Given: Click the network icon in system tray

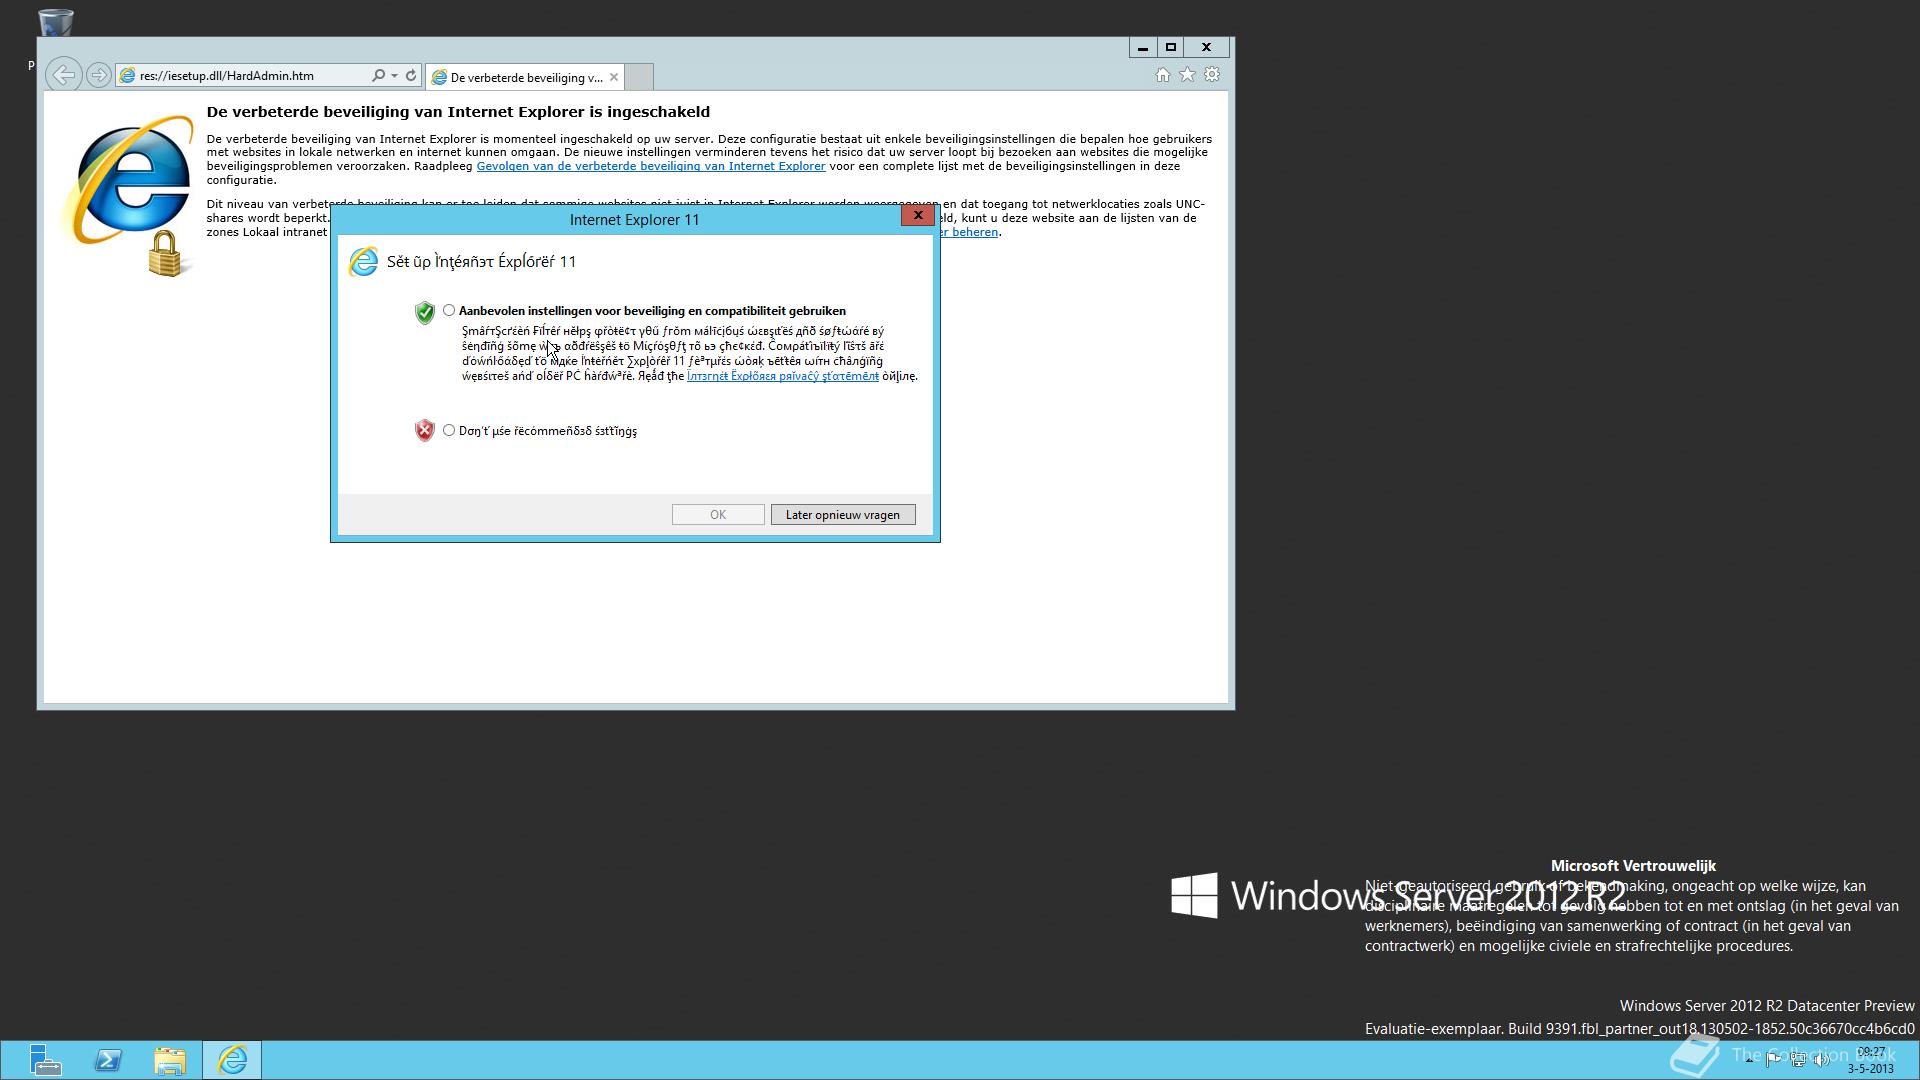Looking at the screenshot, I should point(1798,1061).
